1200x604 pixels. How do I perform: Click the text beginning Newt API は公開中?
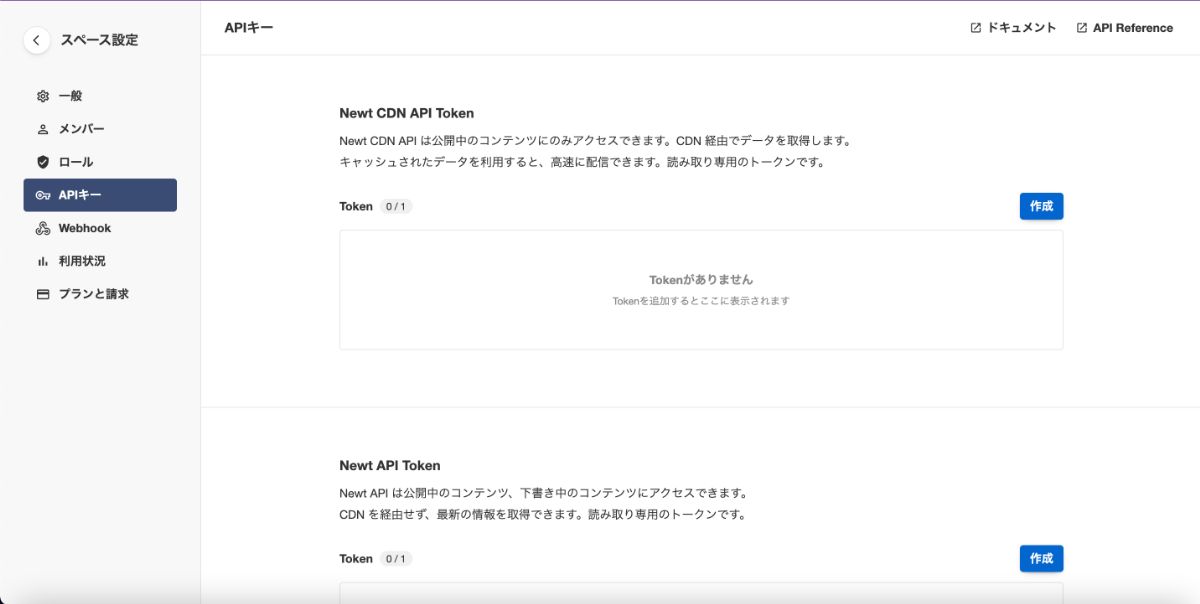coord(544,493)
